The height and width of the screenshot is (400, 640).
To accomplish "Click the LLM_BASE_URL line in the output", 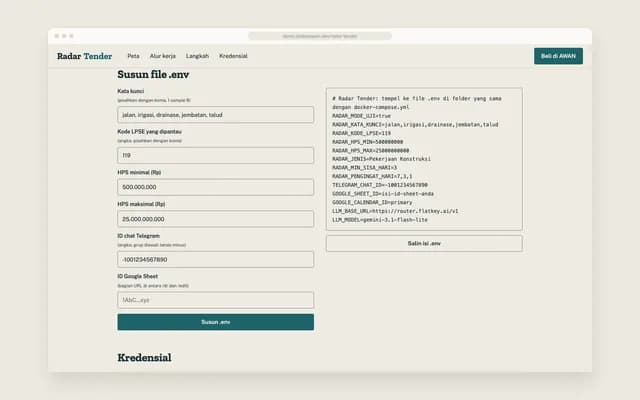I will [395, 211].
